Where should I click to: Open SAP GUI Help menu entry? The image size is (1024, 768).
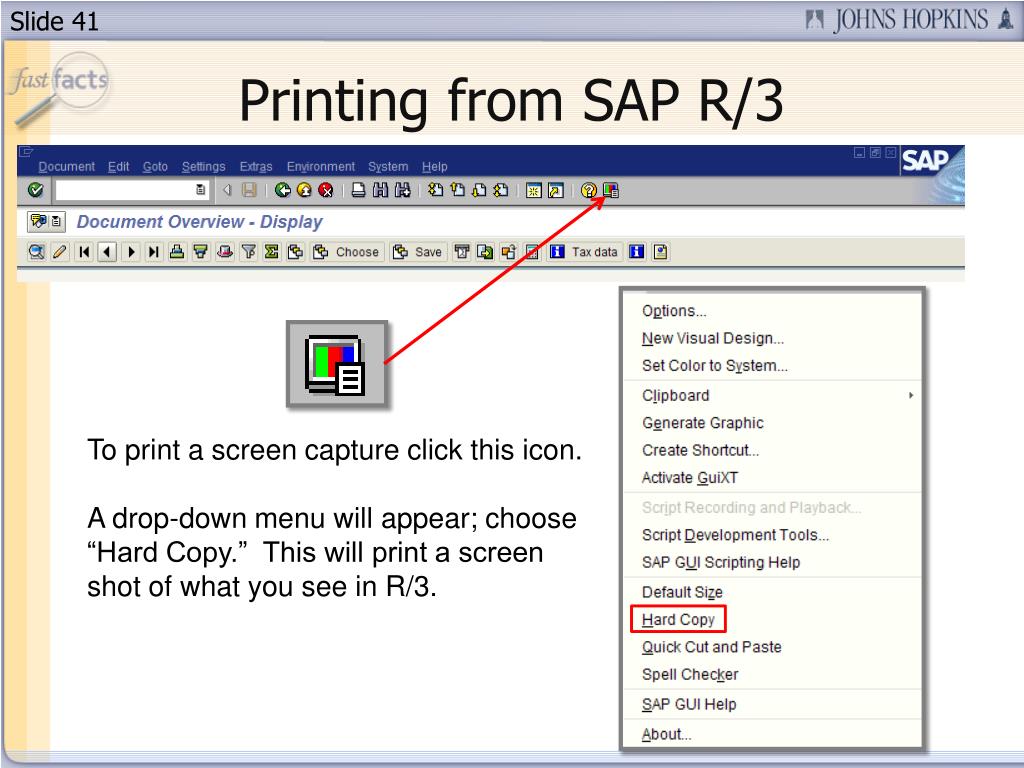point(773,704)
